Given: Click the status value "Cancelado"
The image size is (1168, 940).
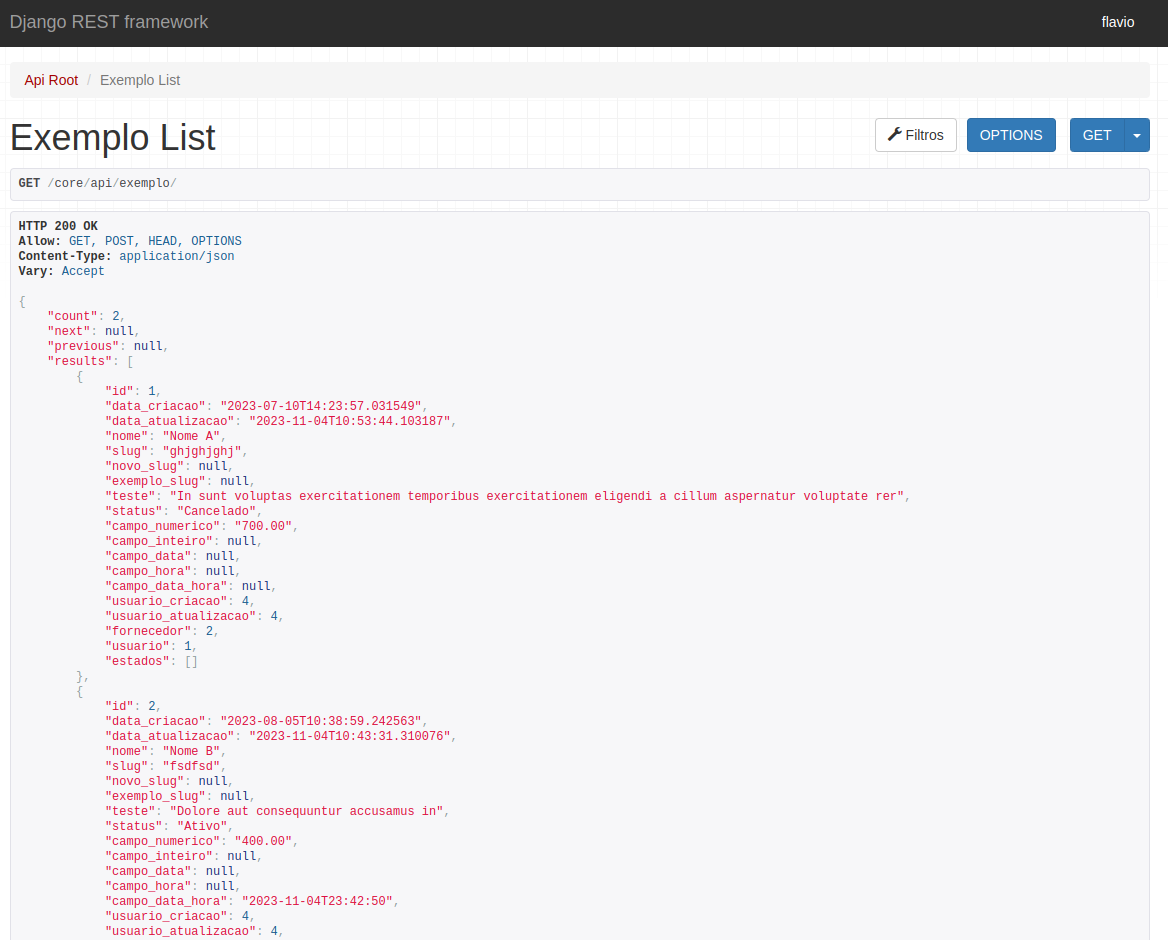Looking at the screenshot, I should pos(219,511).
